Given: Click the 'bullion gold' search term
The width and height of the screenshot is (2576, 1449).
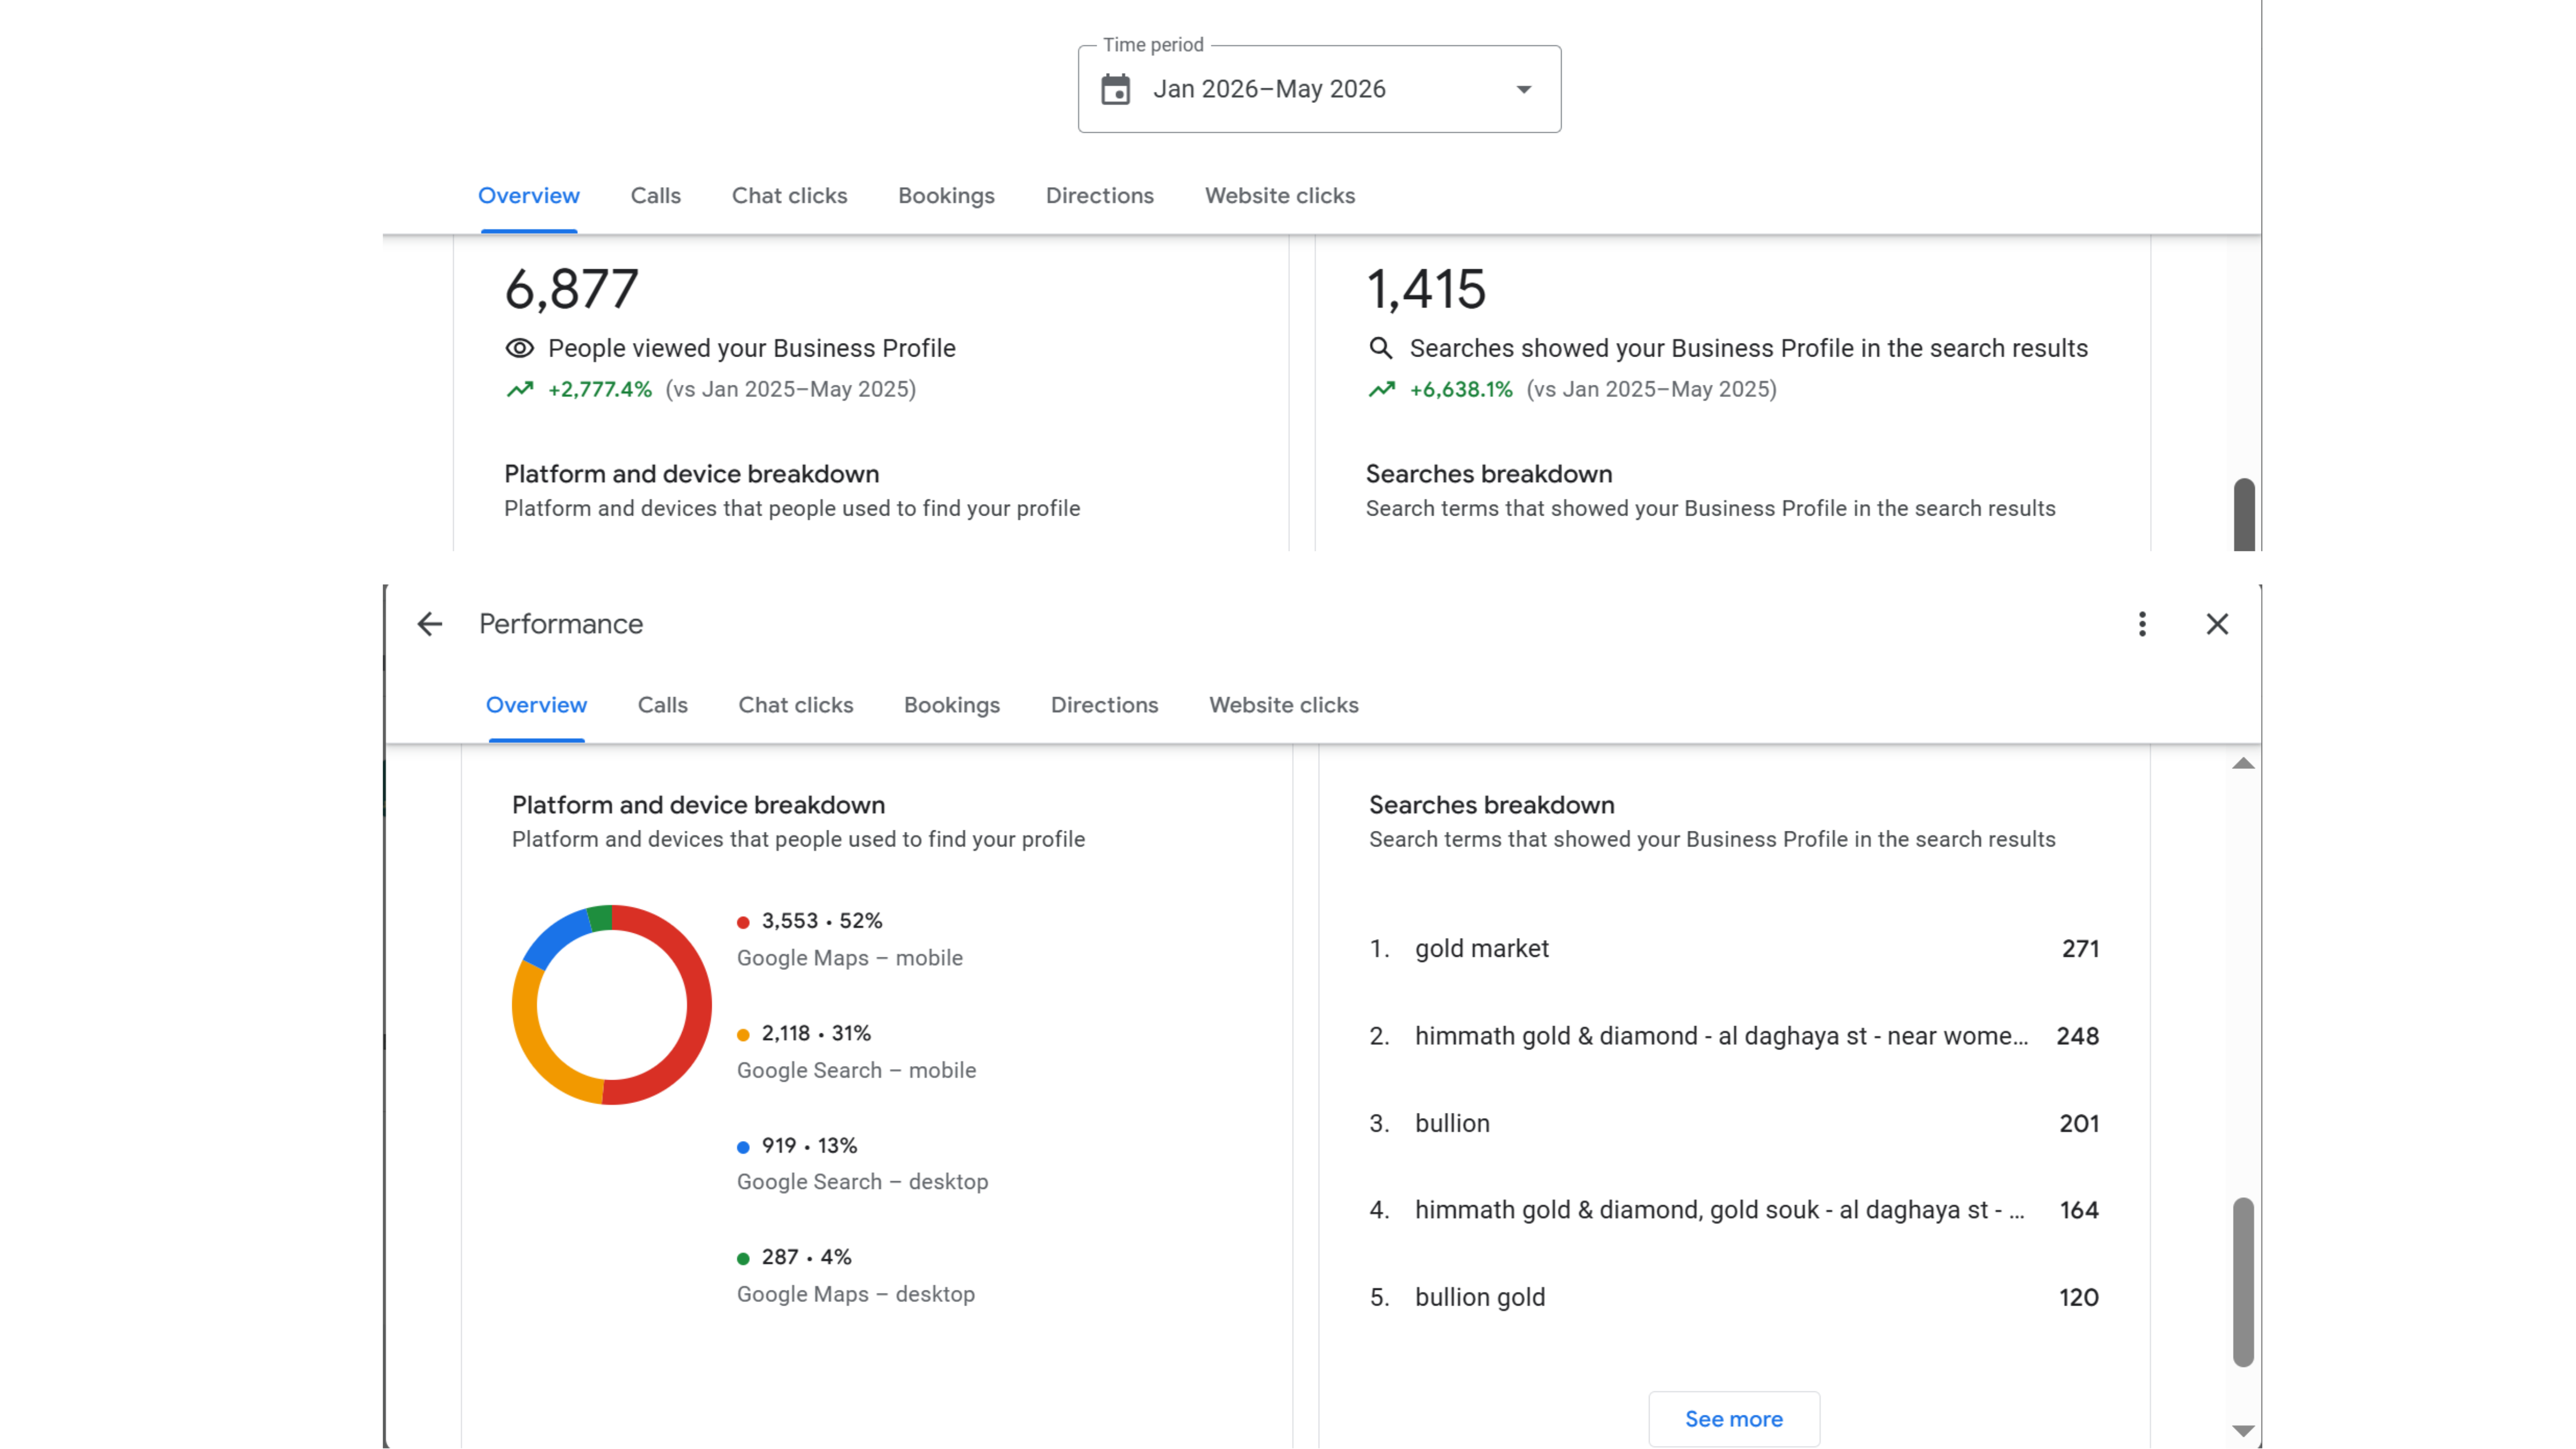Looking at the screenshot, I should click(1480, 1298).
